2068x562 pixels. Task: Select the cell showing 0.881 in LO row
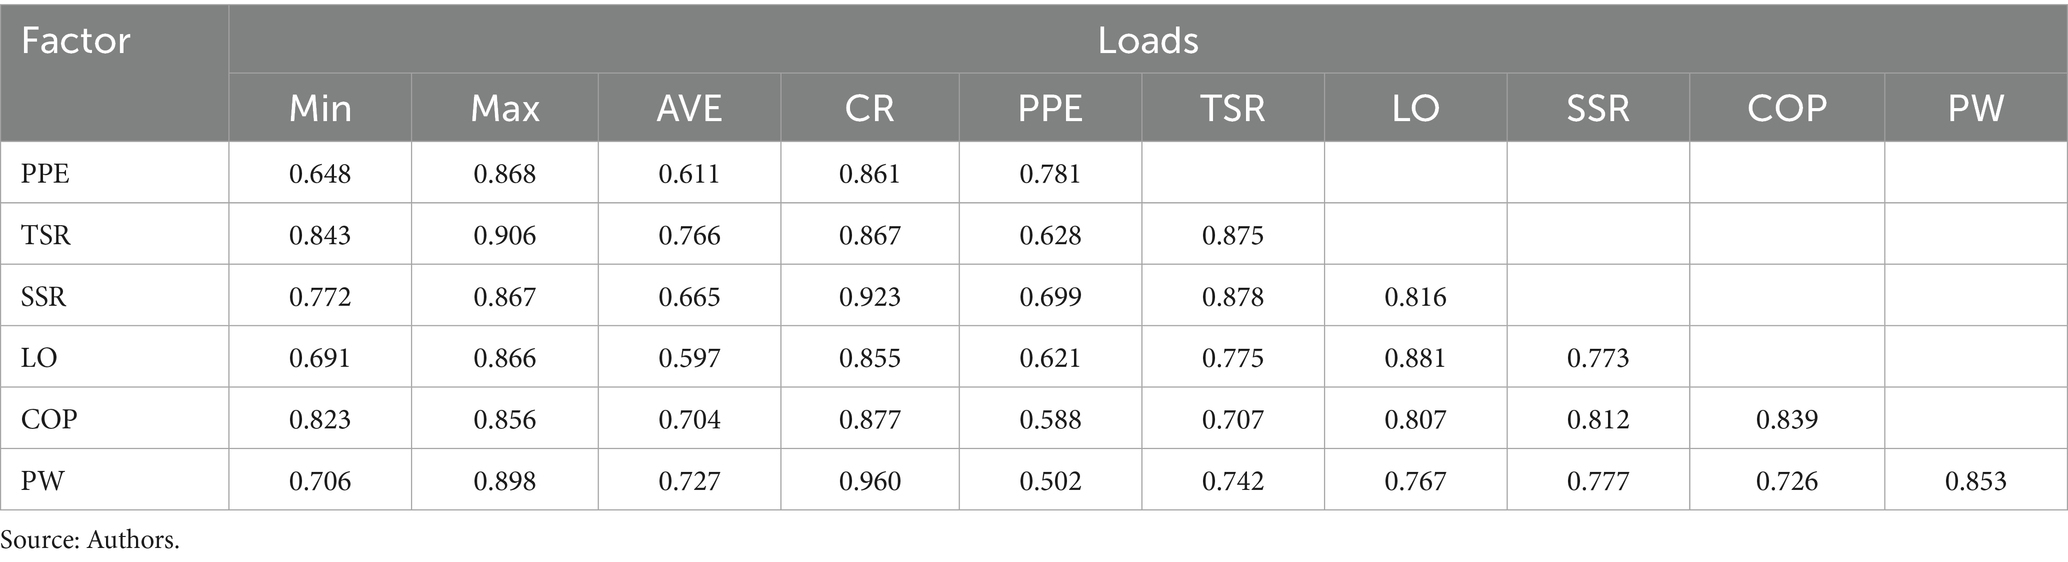click(1415, 357)
